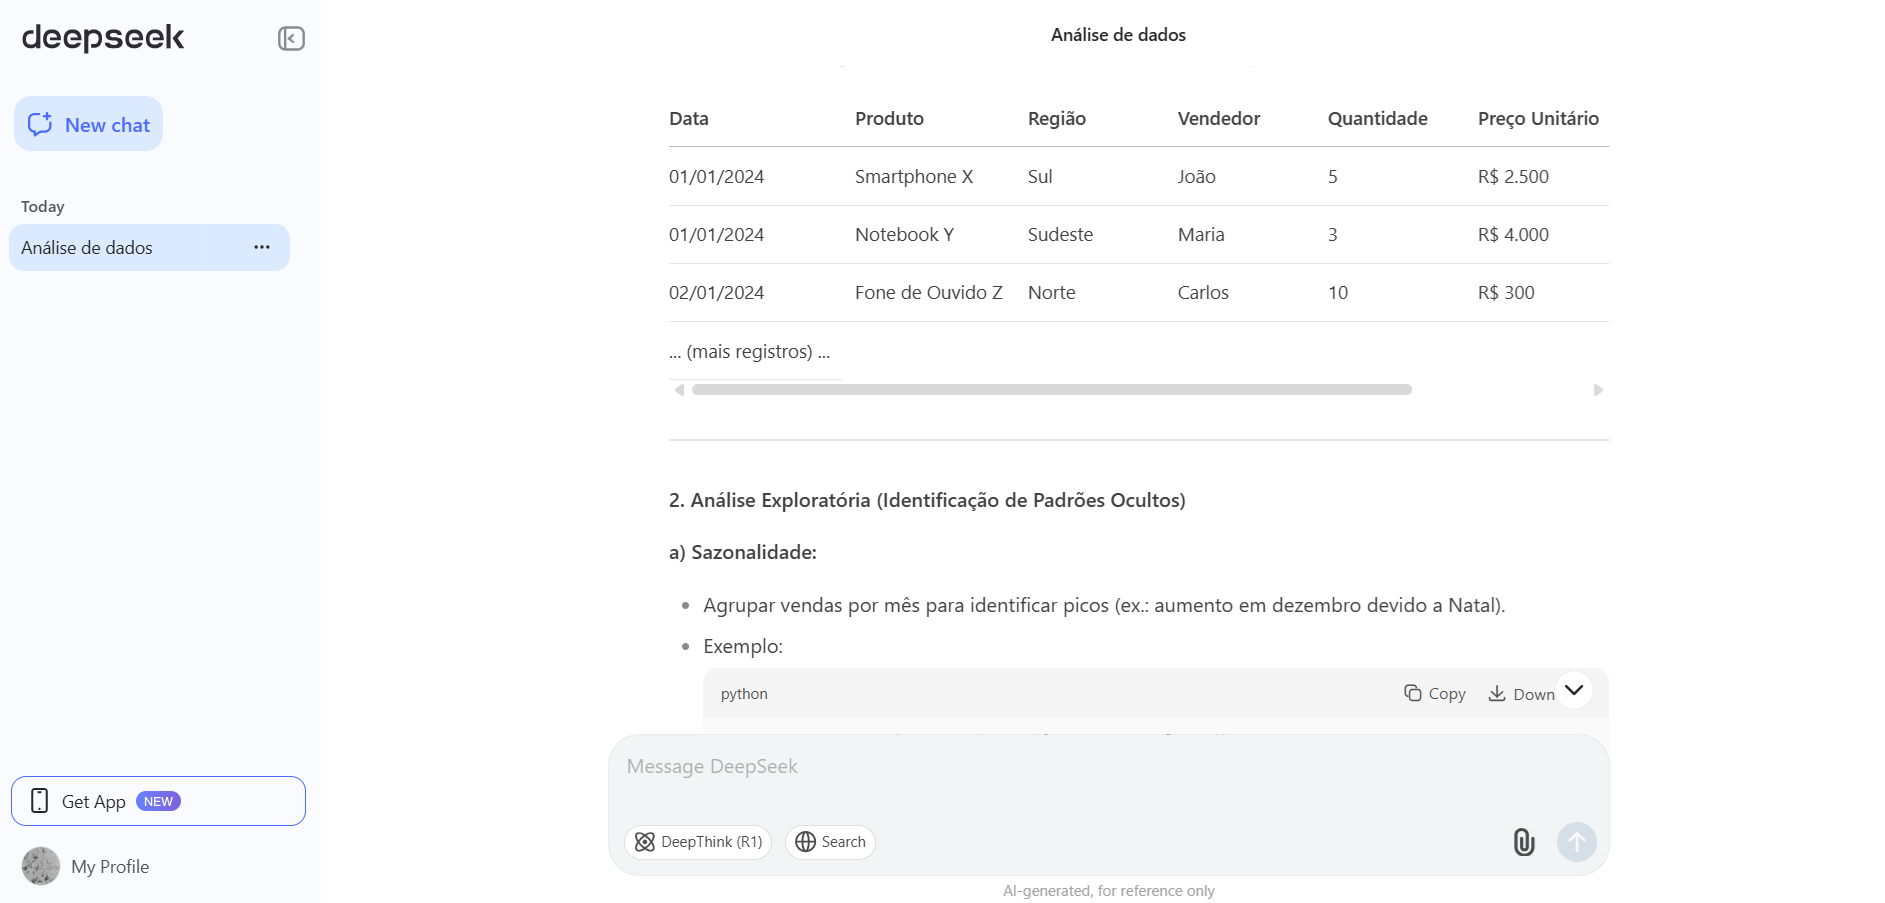The image size is (1885, 903).
Task: Click the deepseek logo
Action: tap(102, 37)
